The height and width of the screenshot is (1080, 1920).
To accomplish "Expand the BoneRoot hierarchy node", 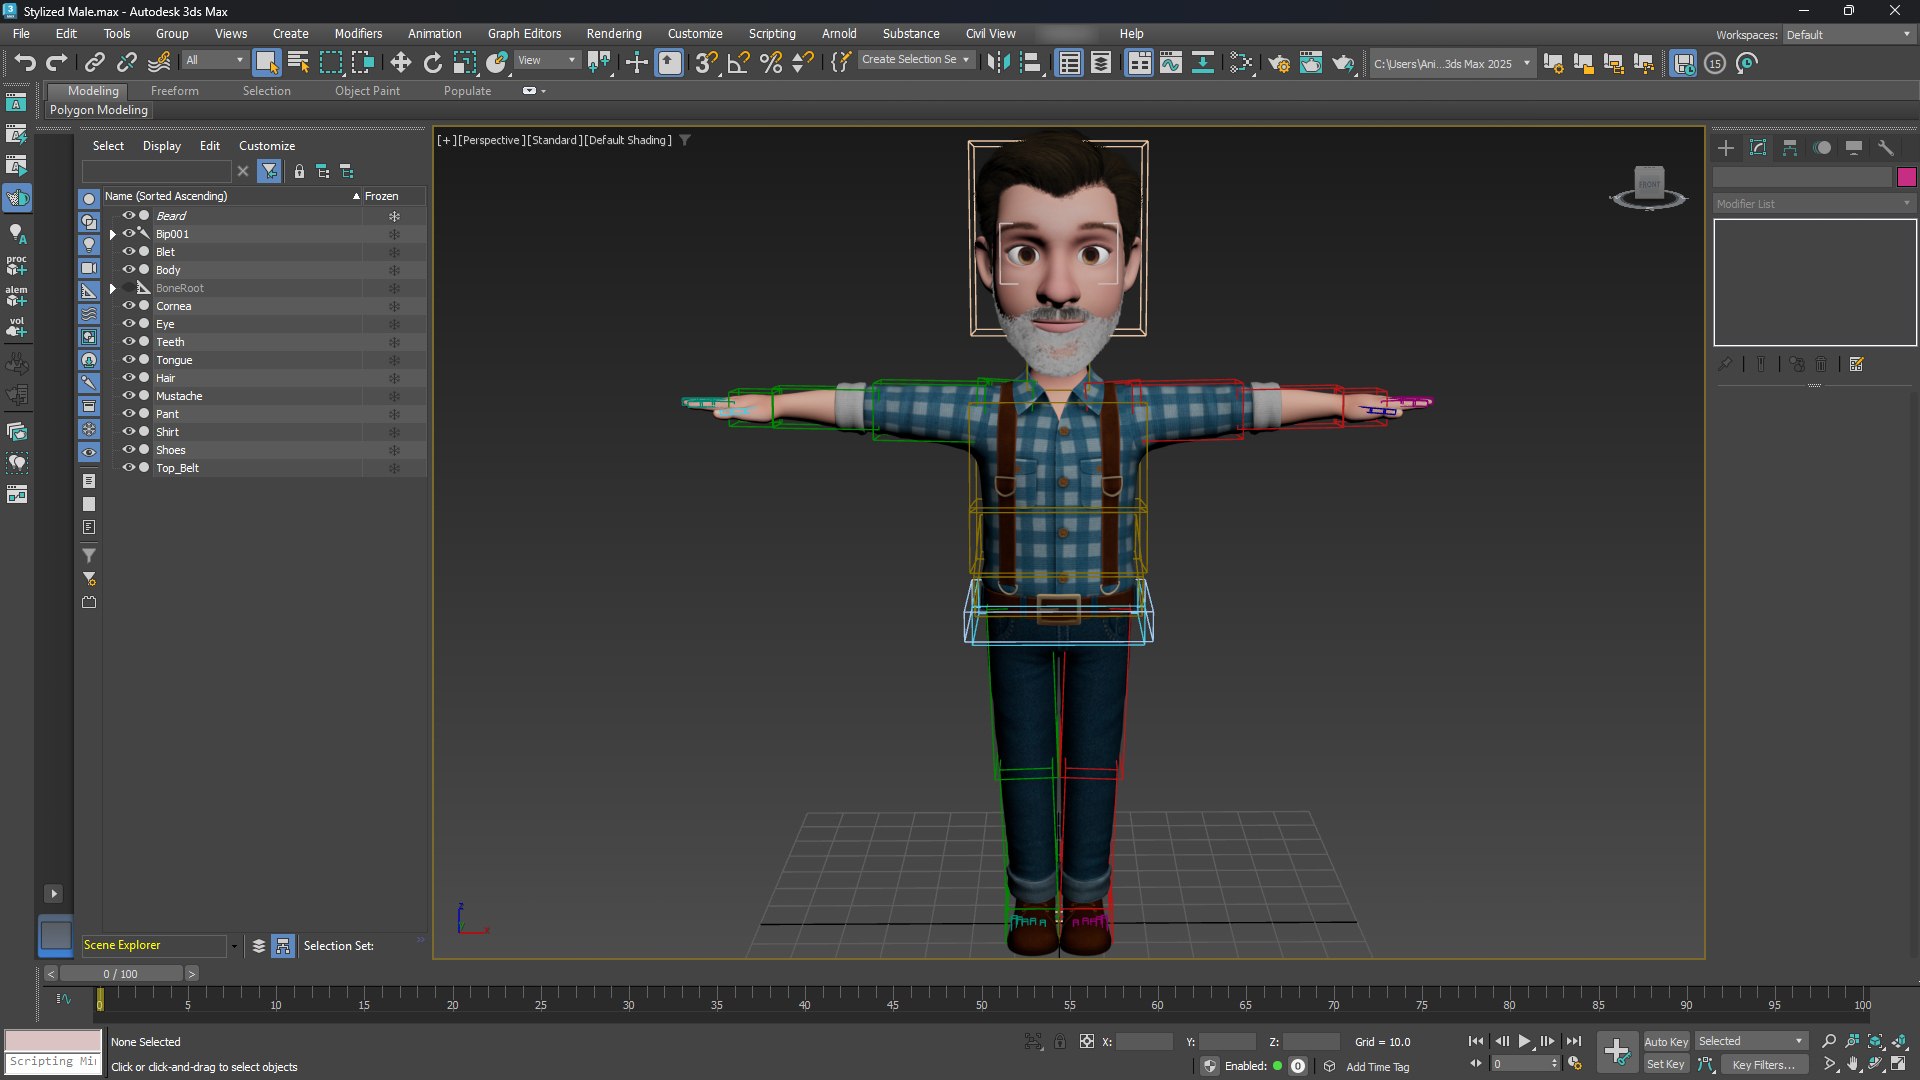I will [x=113, y=288].
